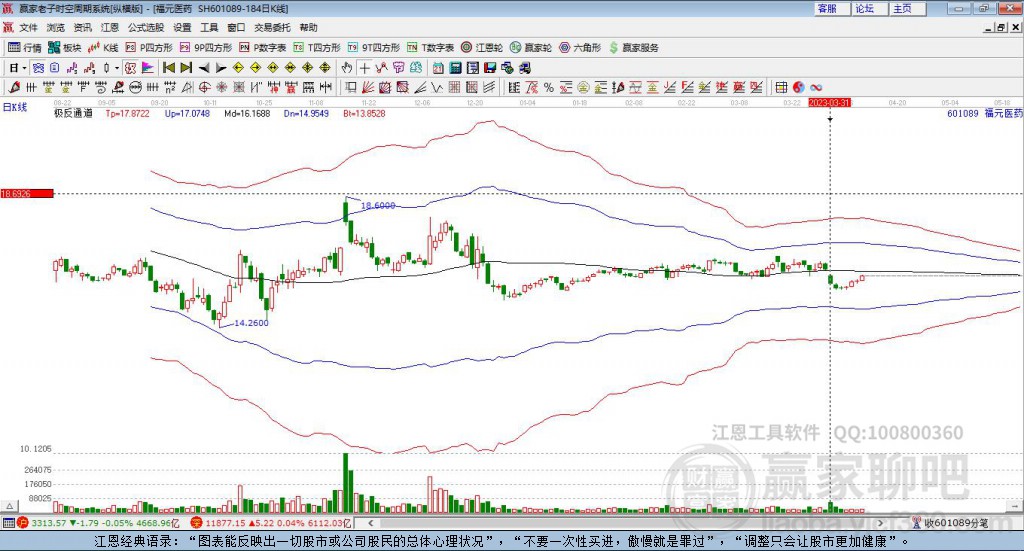Click black right arrow scroll icon
This screenshot has width=1024, height=551.
pos(221,68)
